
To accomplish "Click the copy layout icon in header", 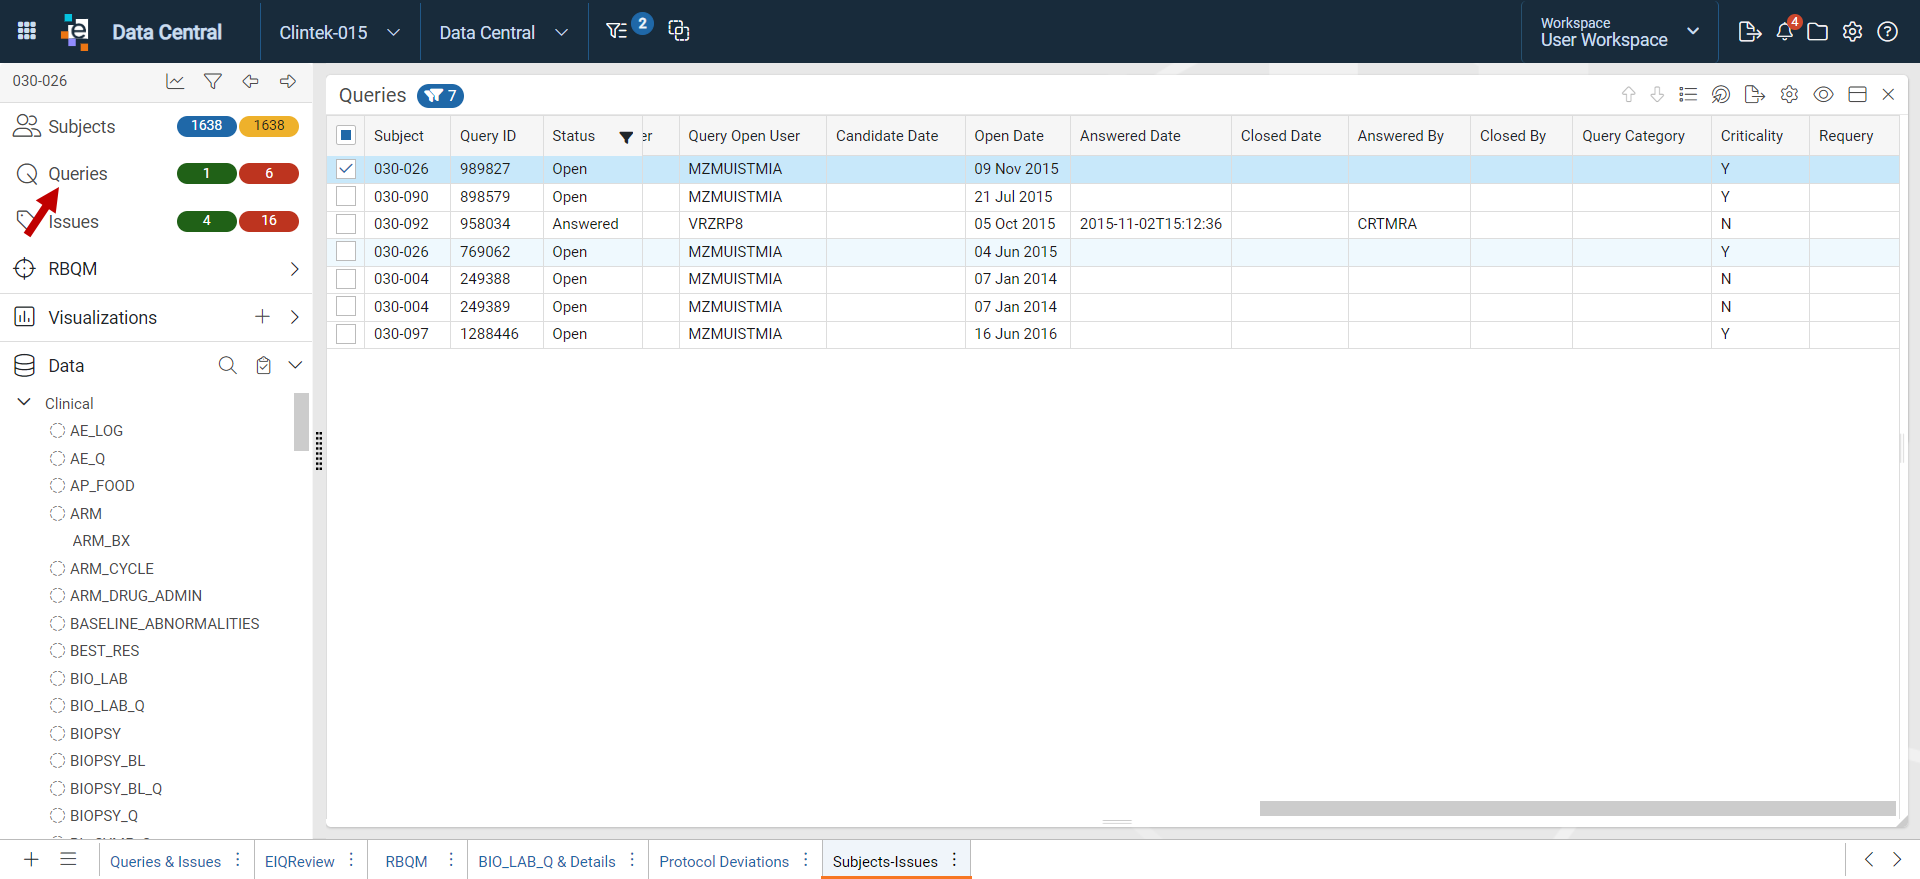I will point(679,31).
